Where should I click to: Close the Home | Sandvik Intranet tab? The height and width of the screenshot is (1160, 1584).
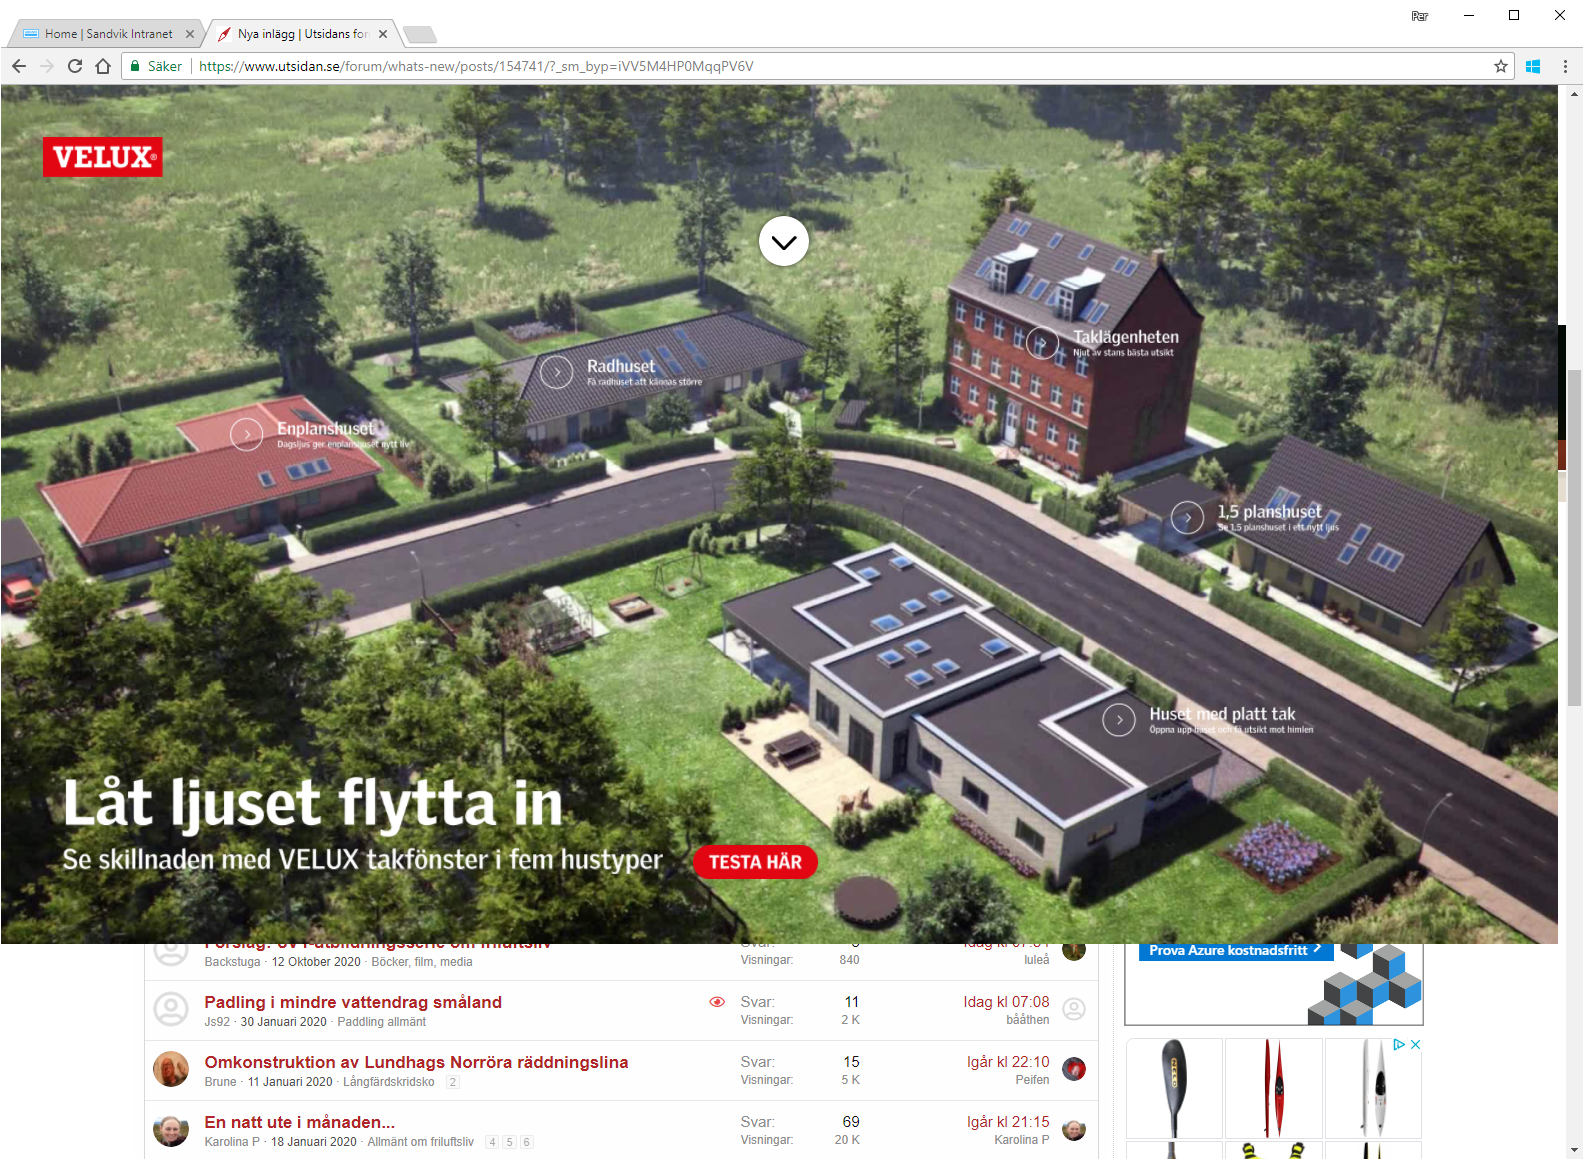point(190,34)
